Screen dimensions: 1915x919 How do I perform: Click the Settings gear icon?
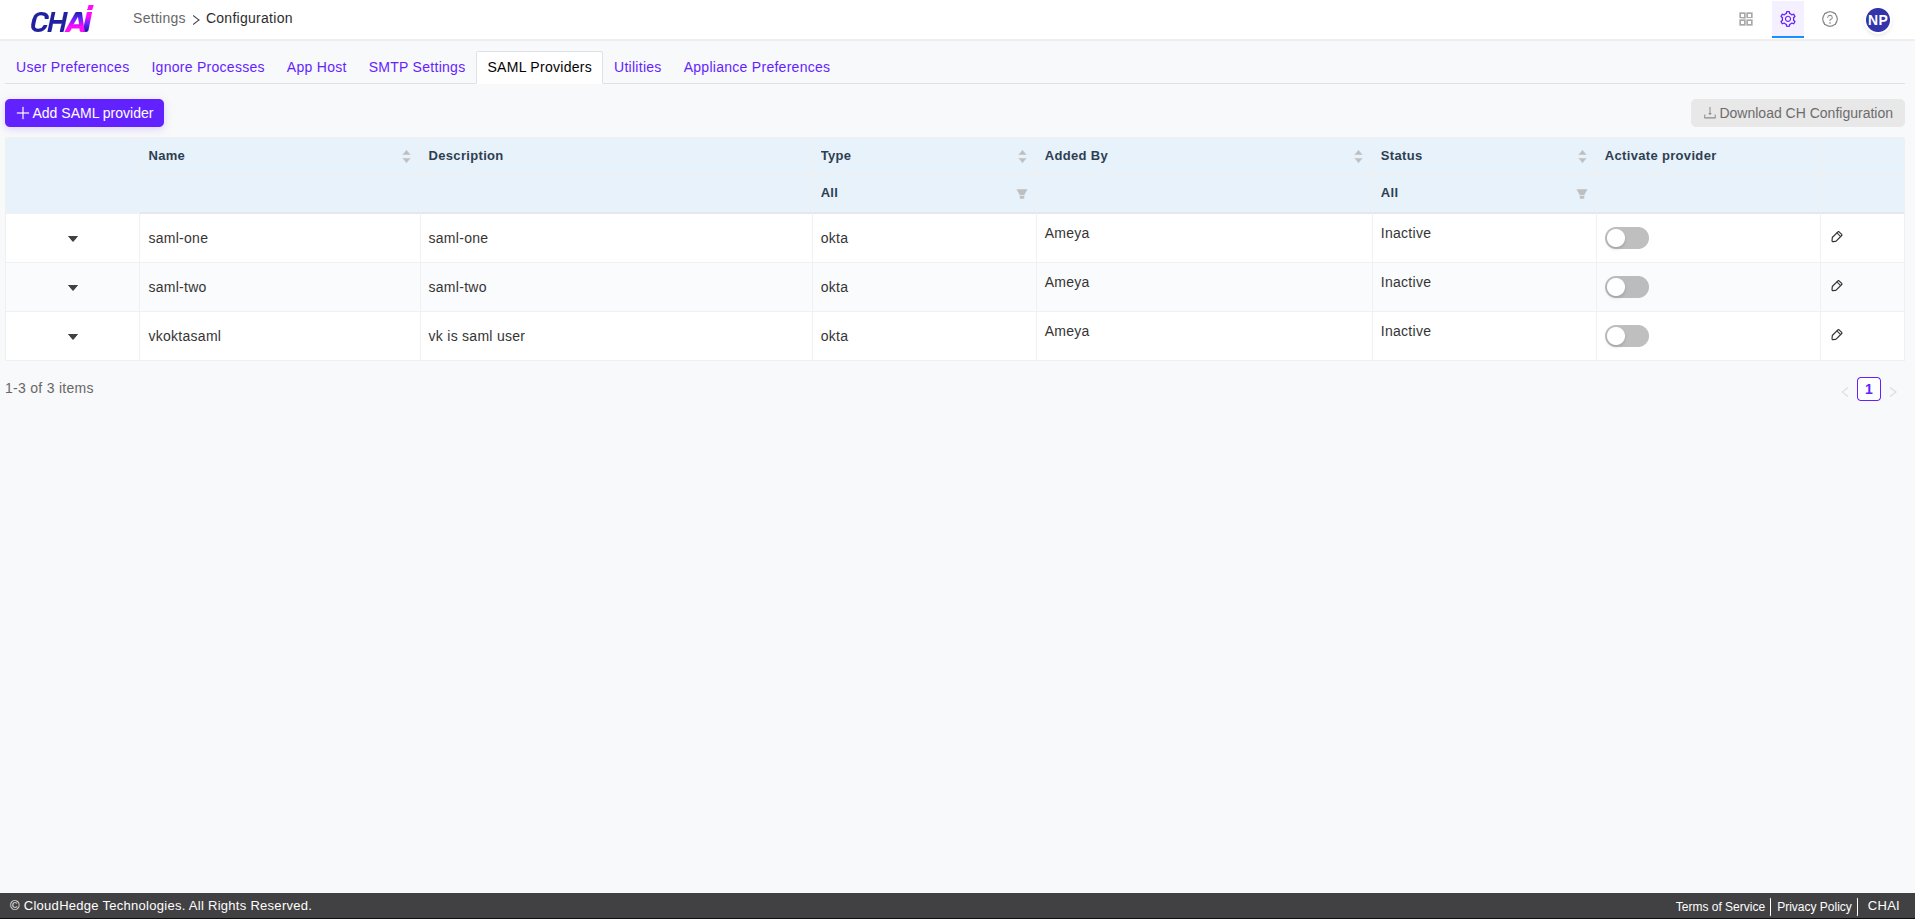coord(1788,19)
